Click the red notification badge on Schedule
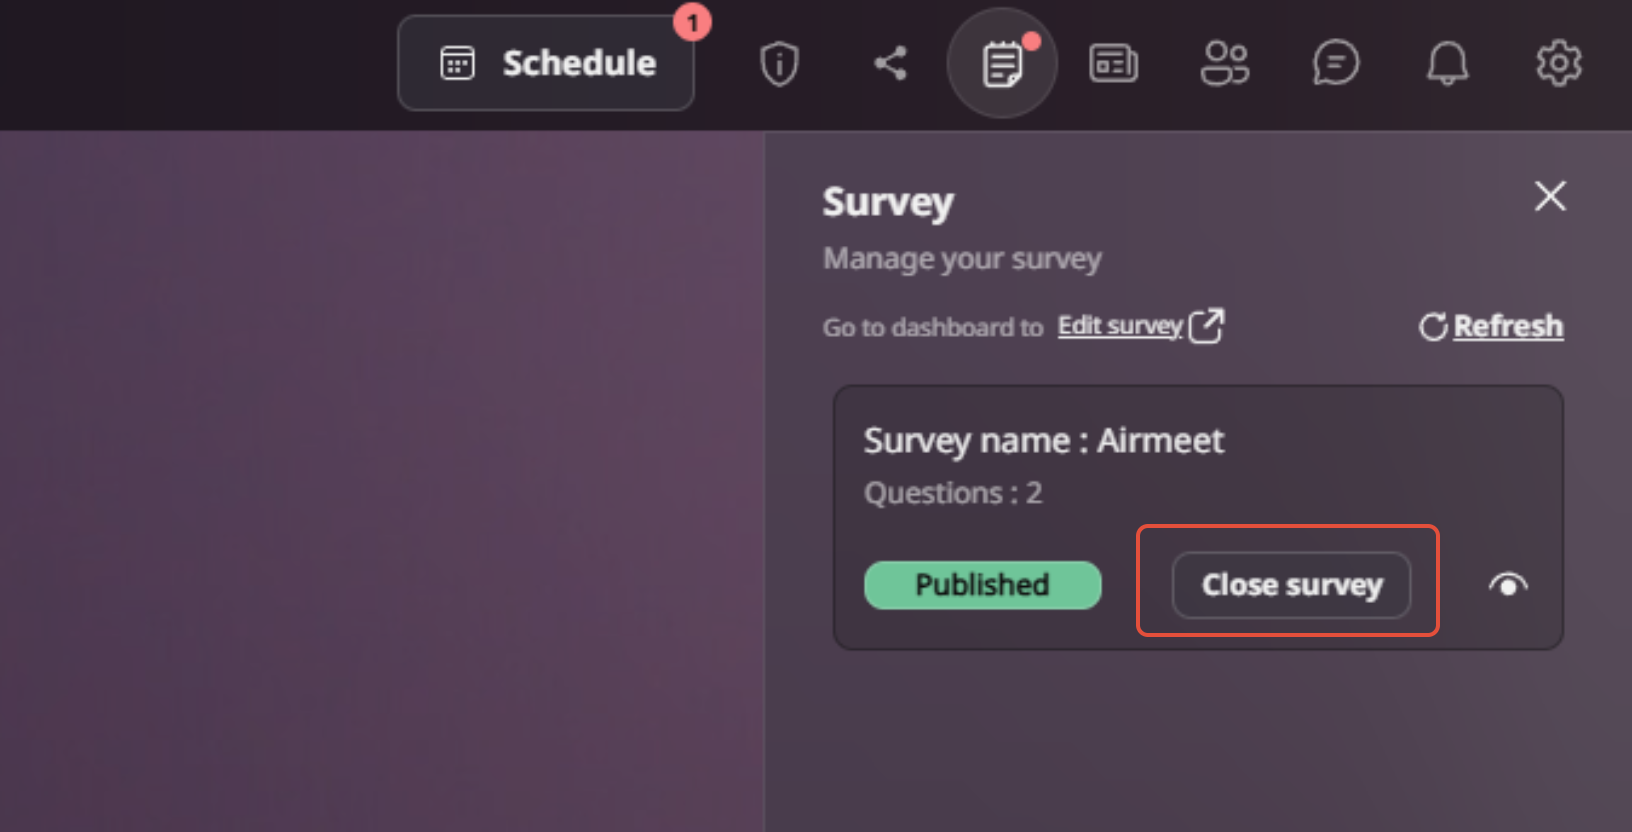1632x832 pixels. pyautogui.click(x=692, y=22)
